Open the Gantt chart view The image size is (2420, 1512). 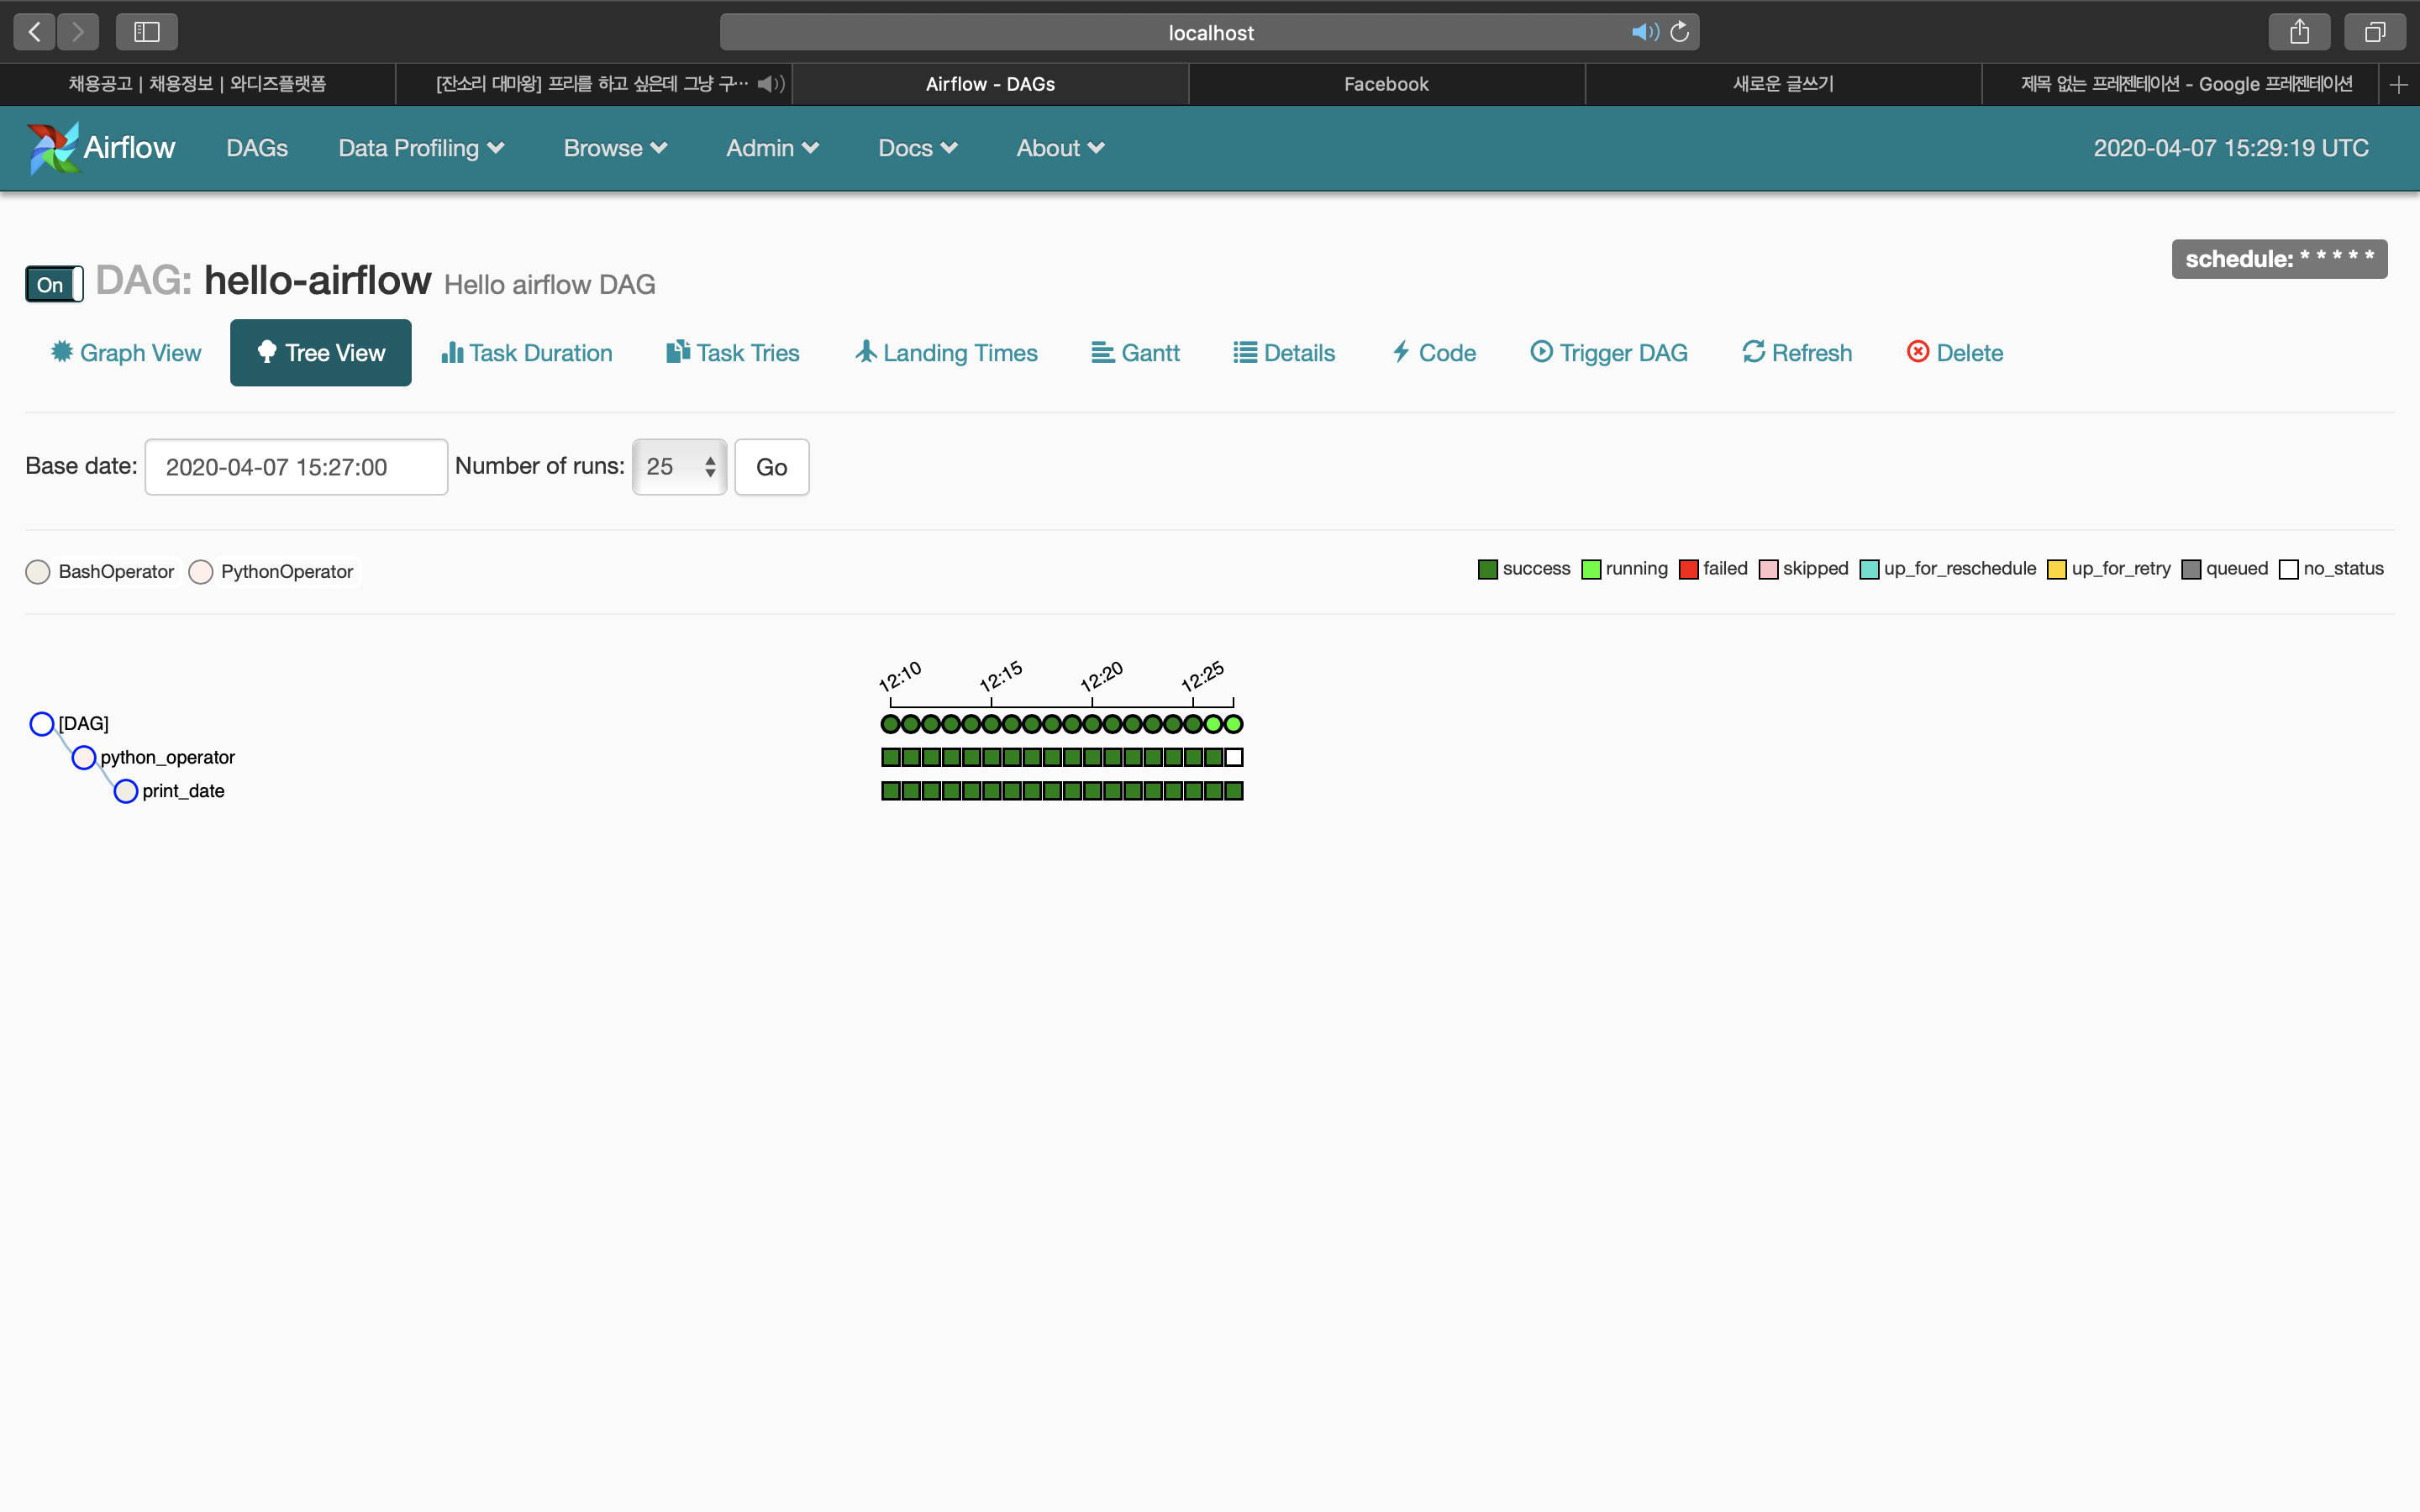click(x=1135, y=353)
